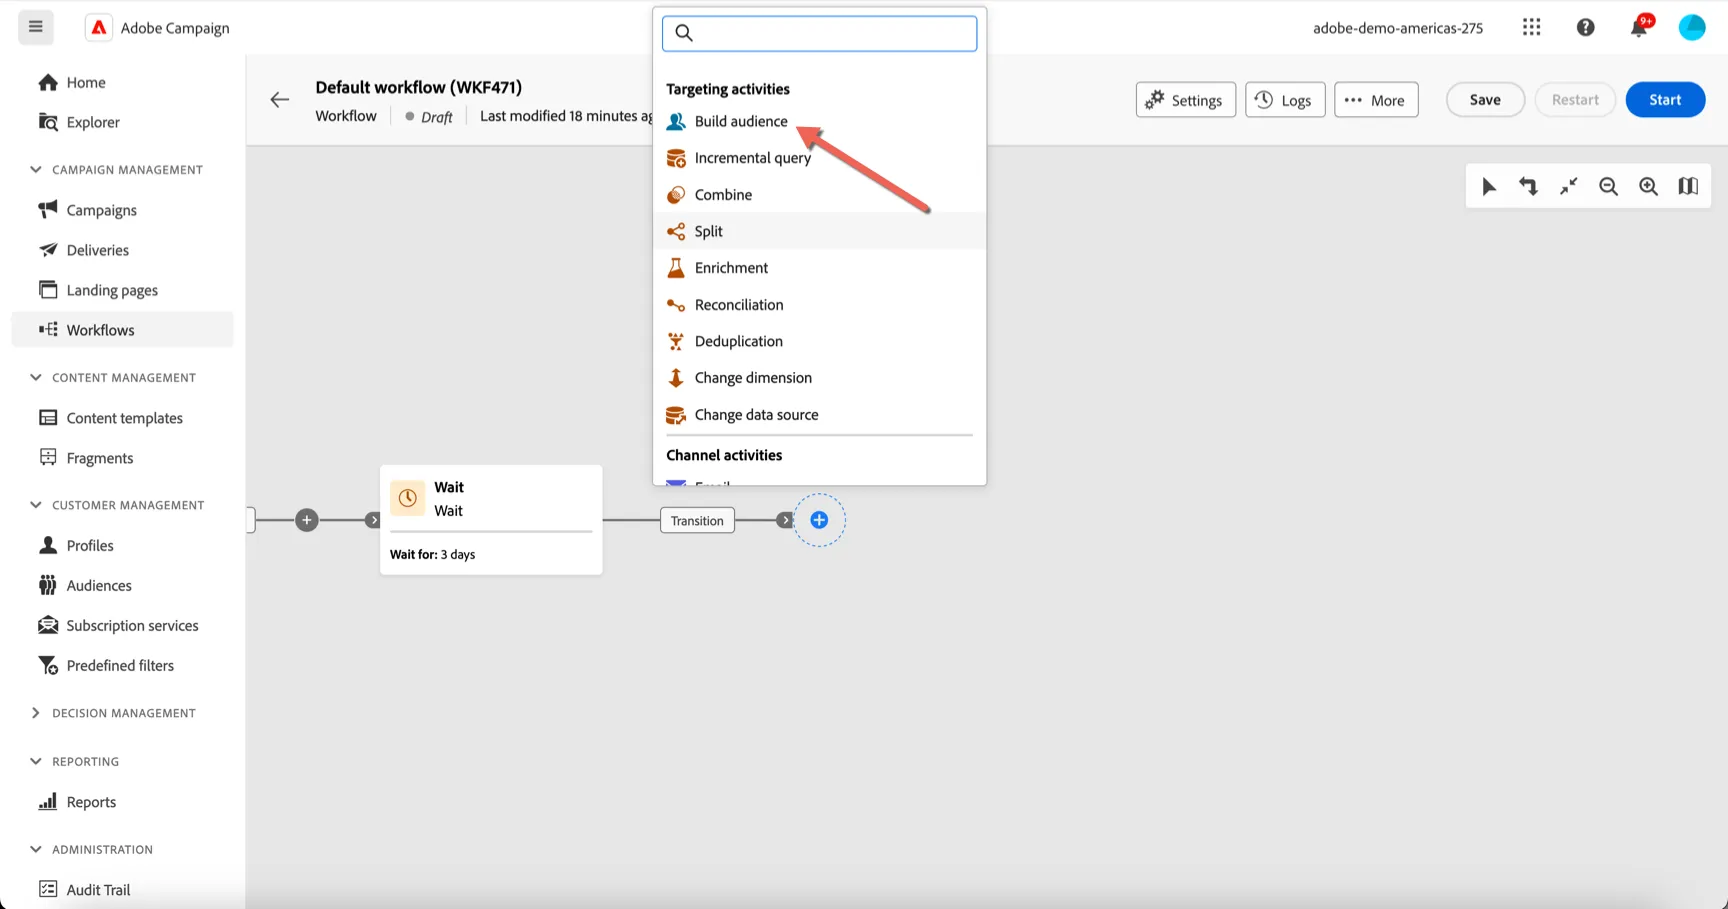The height and width of the screenshot is (909, 1728).
Task: Open Workflows in the sidebar
Action: (122, 330)
